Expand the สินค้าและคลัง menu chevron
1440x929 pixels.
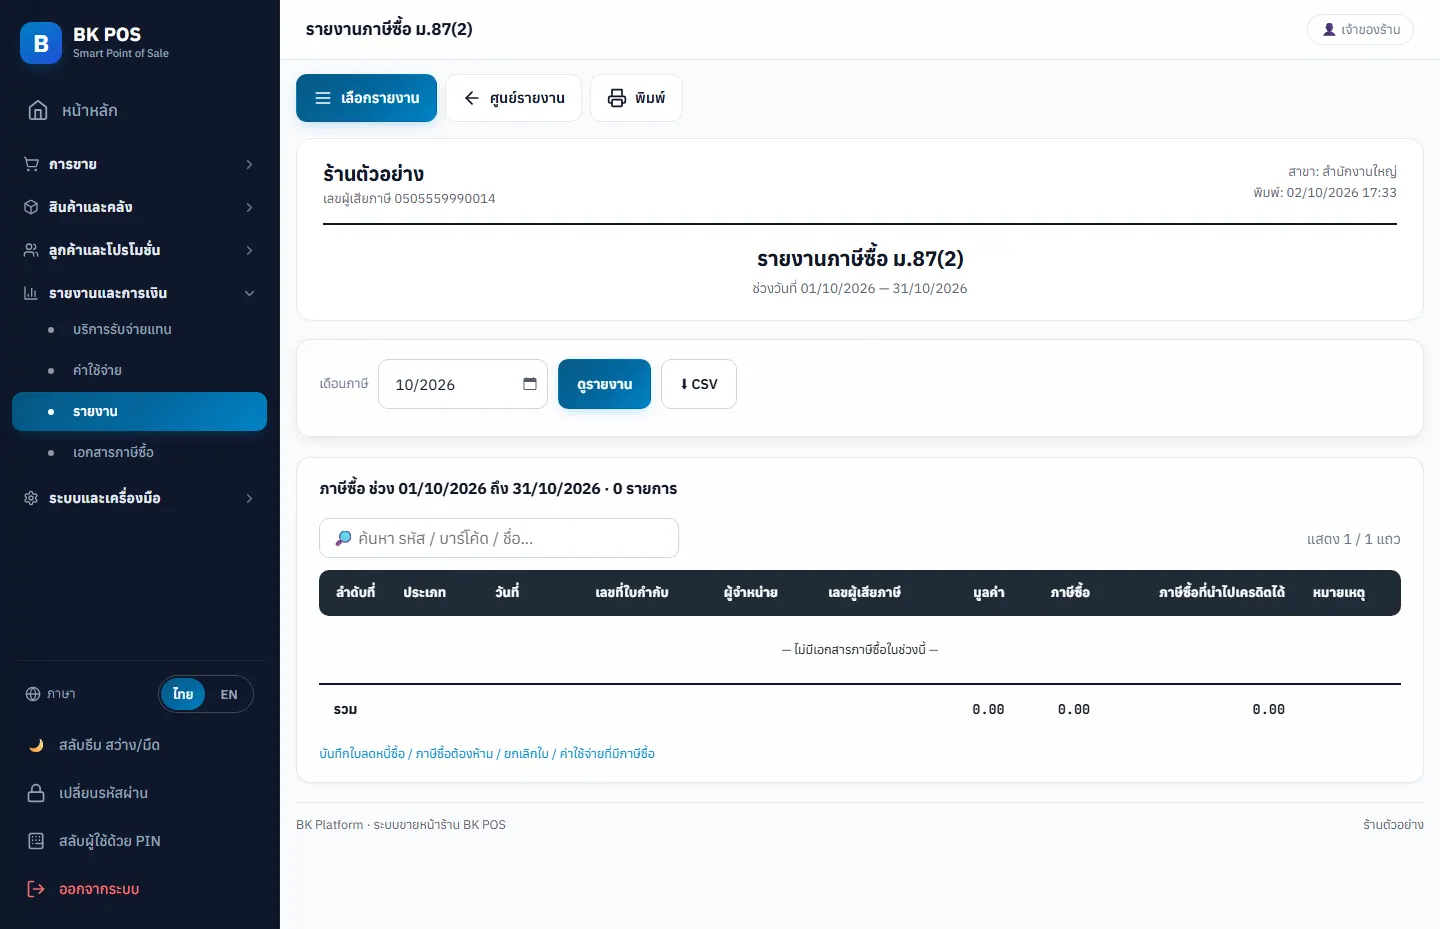coord(249,207)
